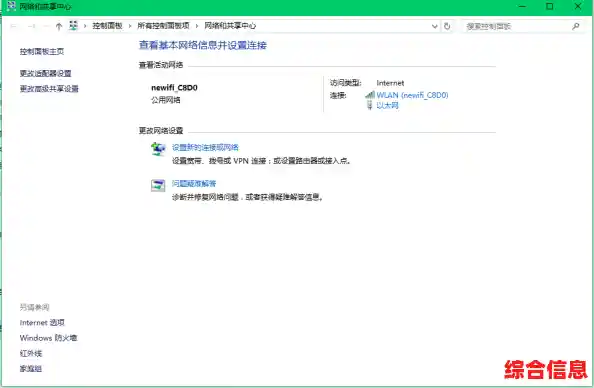Click the troubleshooting icon

coord(158,185)
